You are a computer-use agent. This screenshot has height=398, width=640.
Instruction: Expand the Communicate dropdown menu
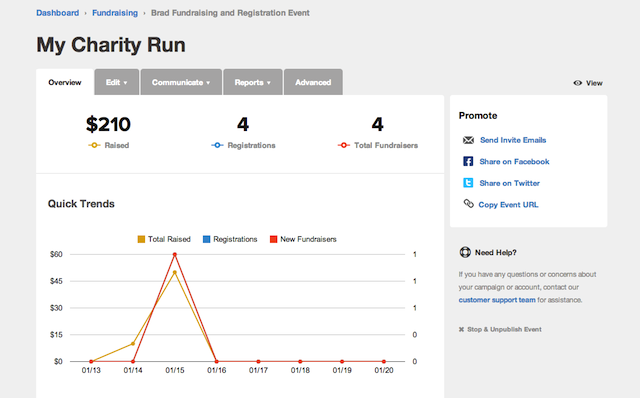pyautogui.click(x=181, y=82)
